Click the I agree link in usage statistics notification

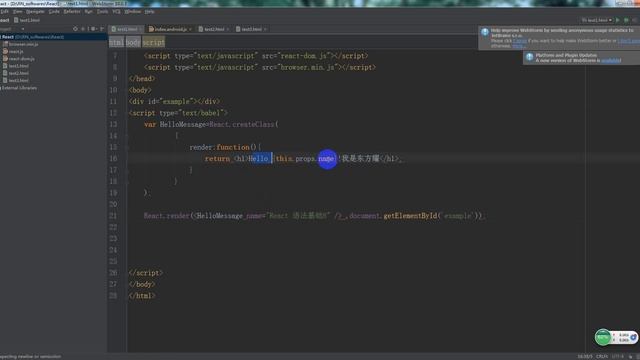click(x=520, y=41)
